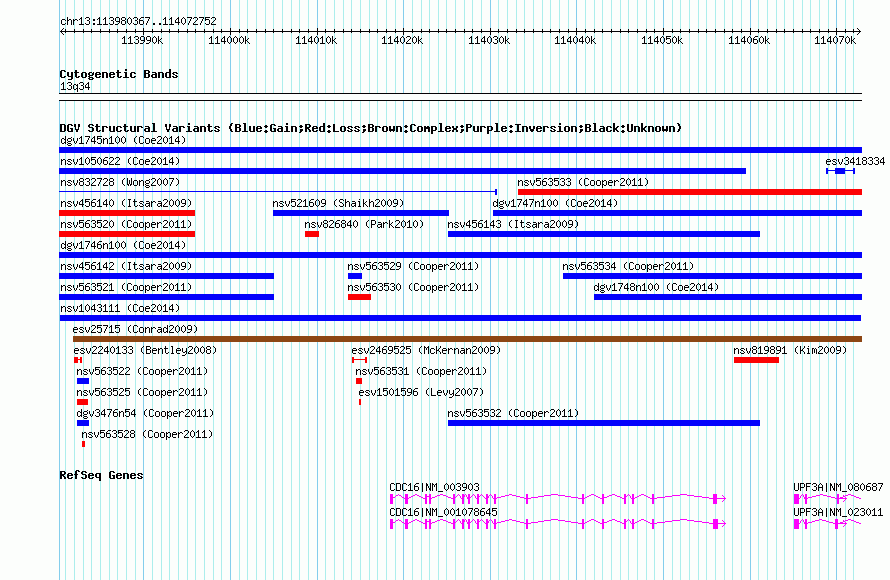
Task: Click the nsv826840 (Park2010) label
Action: tap(364, 224)
